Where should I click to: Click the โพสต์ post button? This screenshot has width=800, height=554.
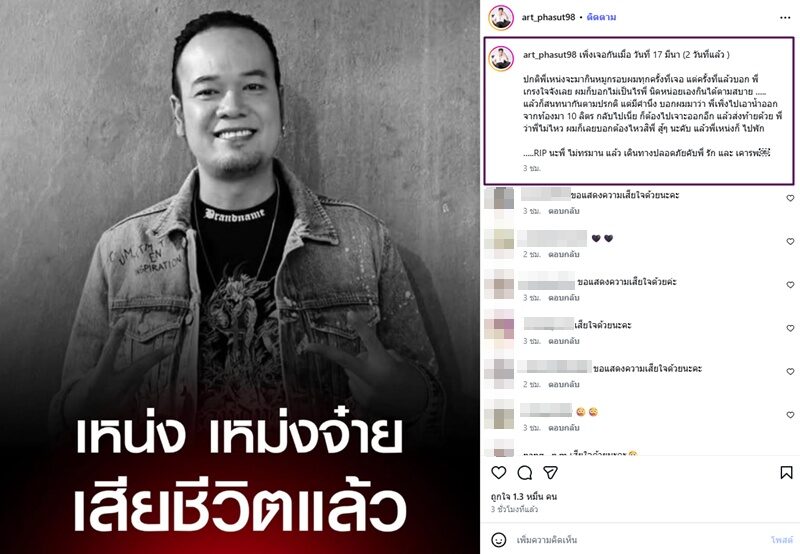782,540
